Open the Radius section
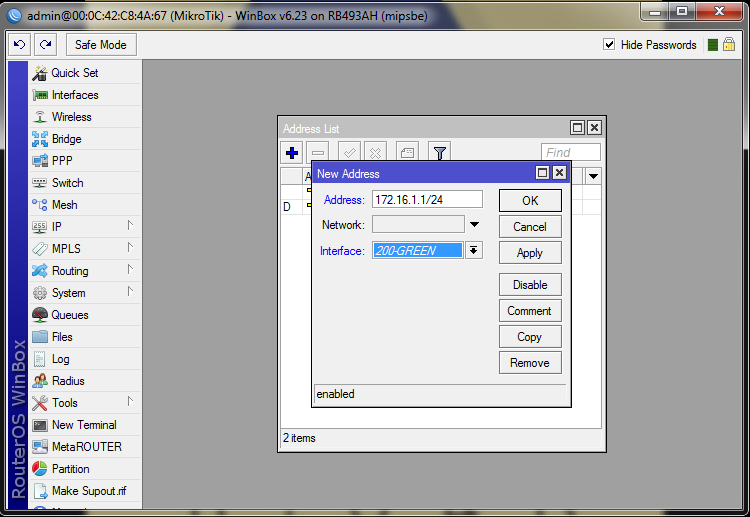Viewport: 750px width, 517px height. [86, 381]
